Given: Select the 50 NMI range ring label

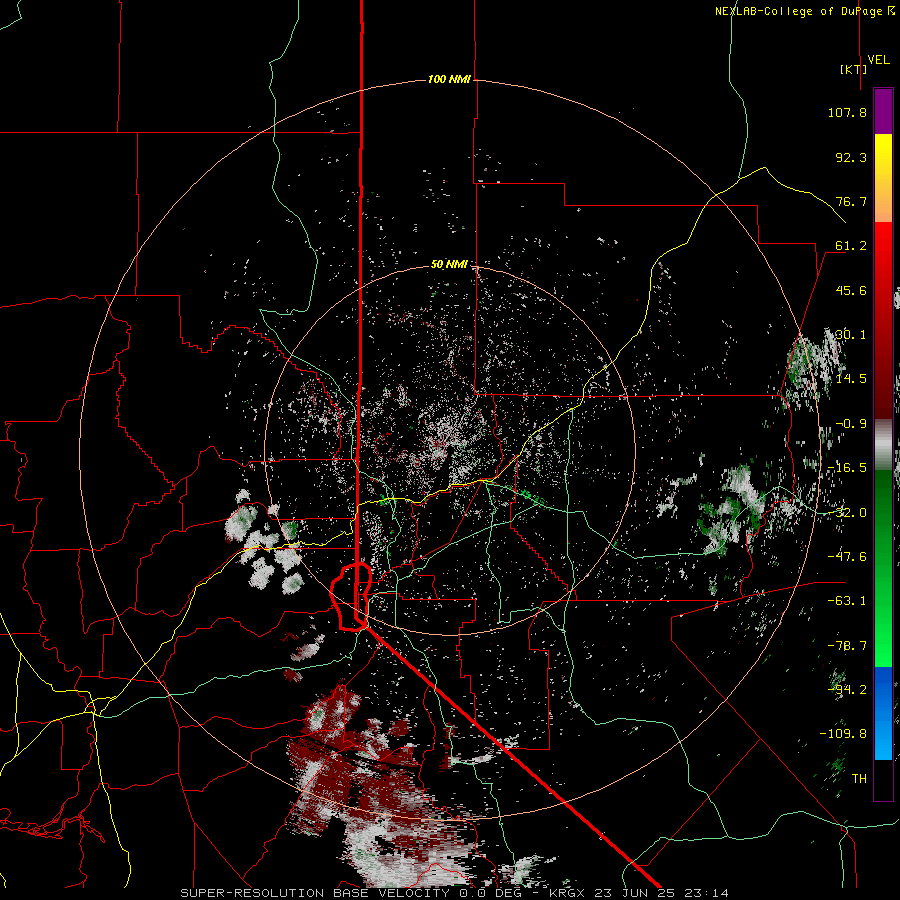Looking at the screenshot, I should click(449, 265).
